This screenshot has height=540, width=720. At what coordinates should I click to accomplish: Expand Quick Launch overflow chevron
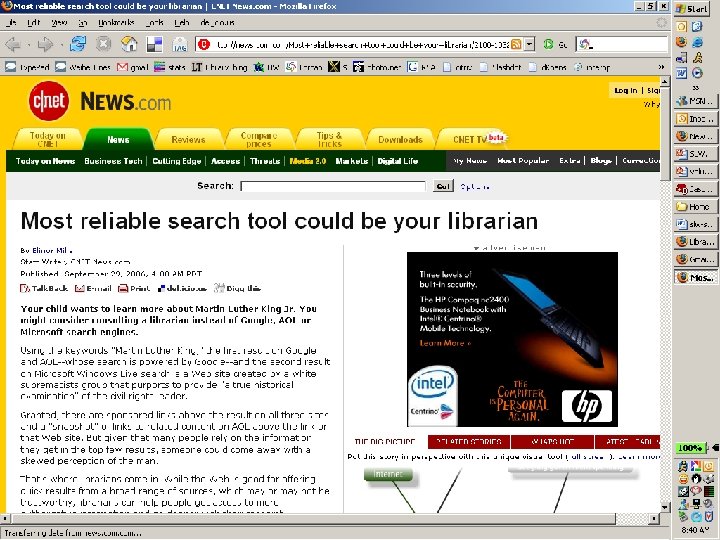[696, 87]
